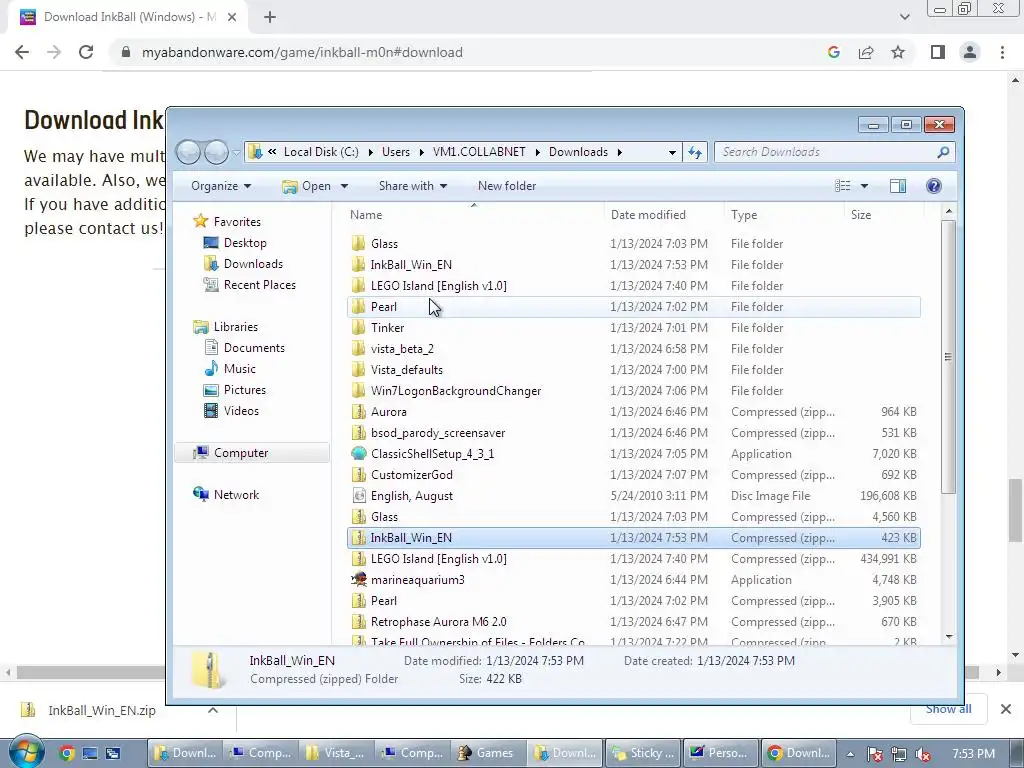This screenshot has width=1024, height=768.
Task: Open Windows Start menu
Action: tap(26, 751)
